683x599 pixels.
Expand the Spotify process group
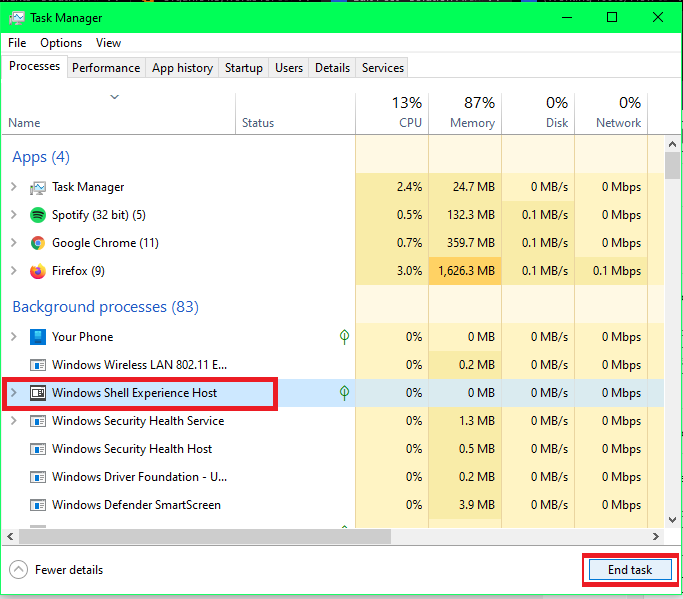14,215
